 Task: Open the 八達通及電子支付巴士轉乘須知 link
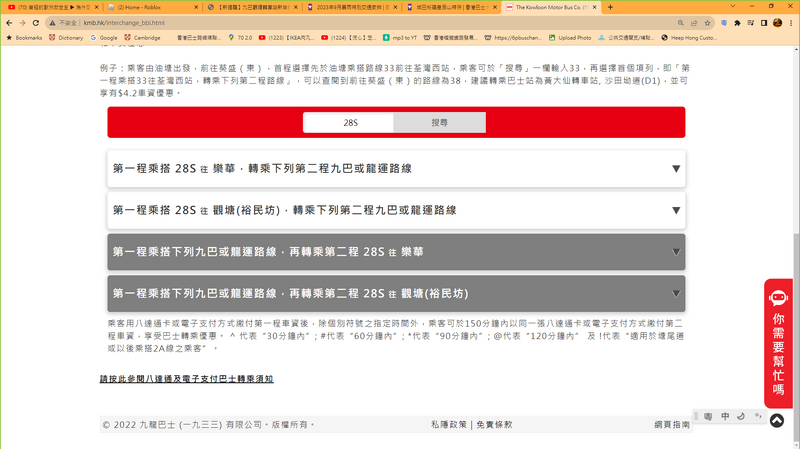(187, 379)
